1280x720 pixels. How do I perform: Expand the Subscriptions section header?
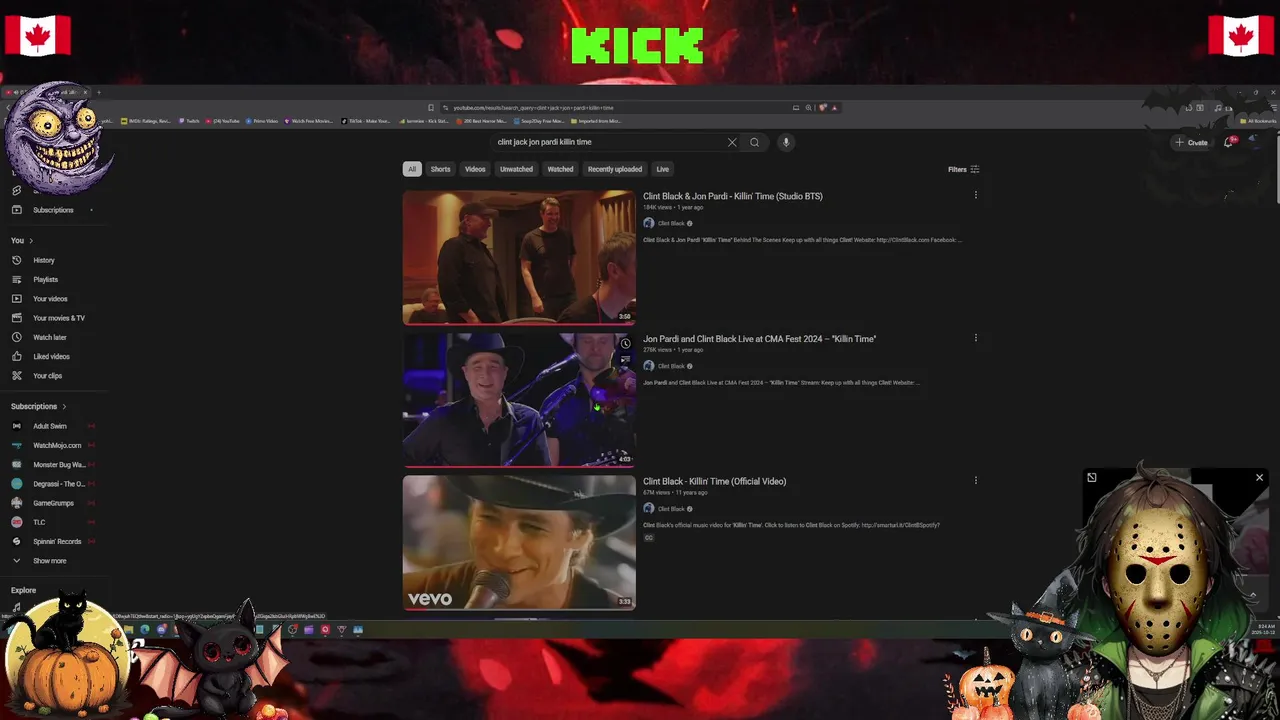[38, 407]
